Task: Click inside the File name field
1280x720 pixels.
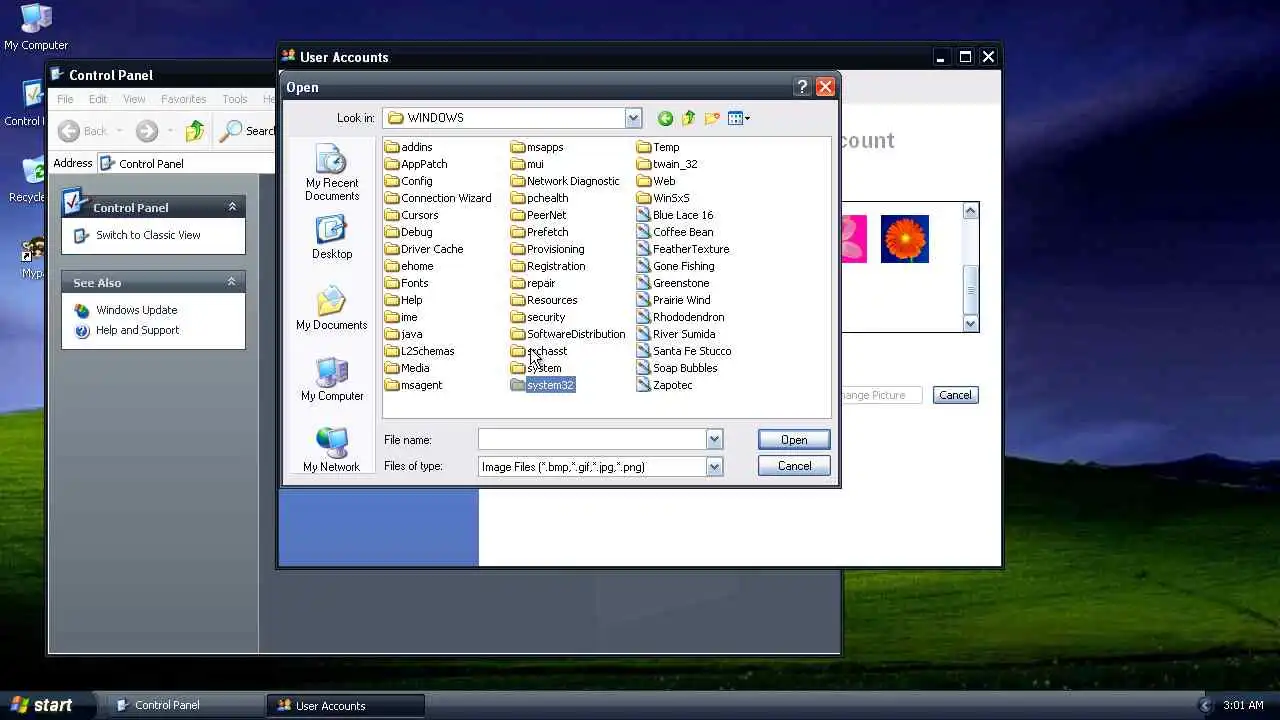Action: click(592, 440)
